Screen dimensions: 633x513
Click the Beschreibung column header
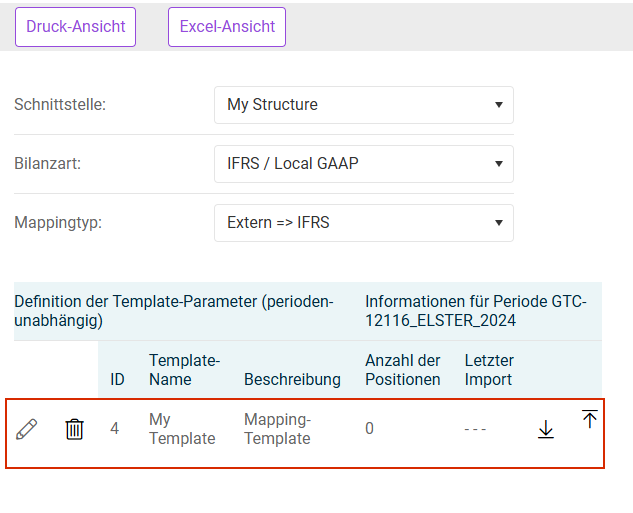tap(292, 379)
